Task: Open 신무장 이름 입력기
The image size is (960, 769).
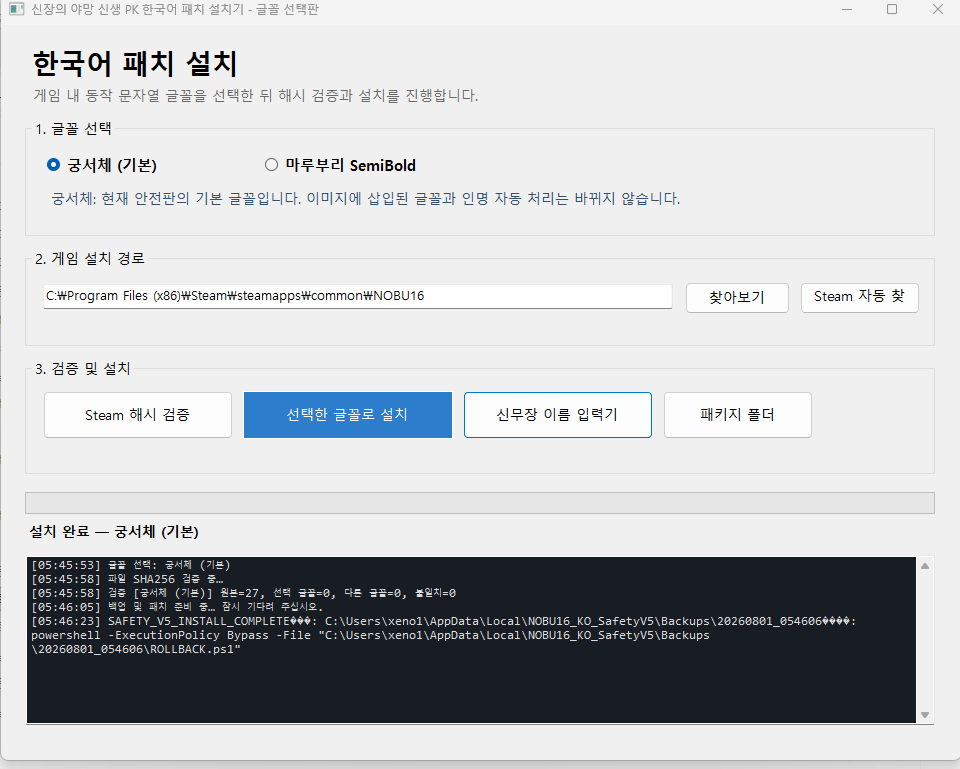Action: 558,415
